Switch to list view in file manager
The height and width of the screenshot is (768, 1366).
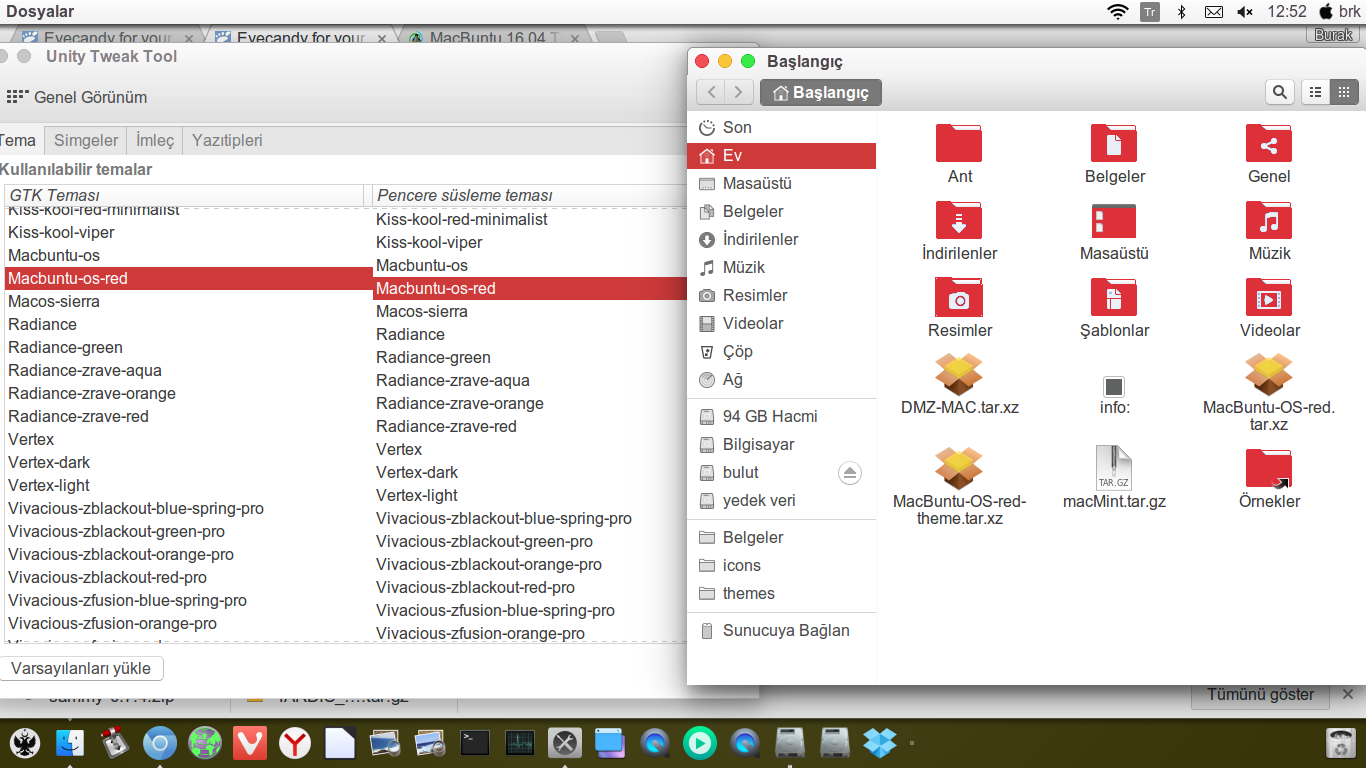pyautogui.click(x=1315, y=93)
